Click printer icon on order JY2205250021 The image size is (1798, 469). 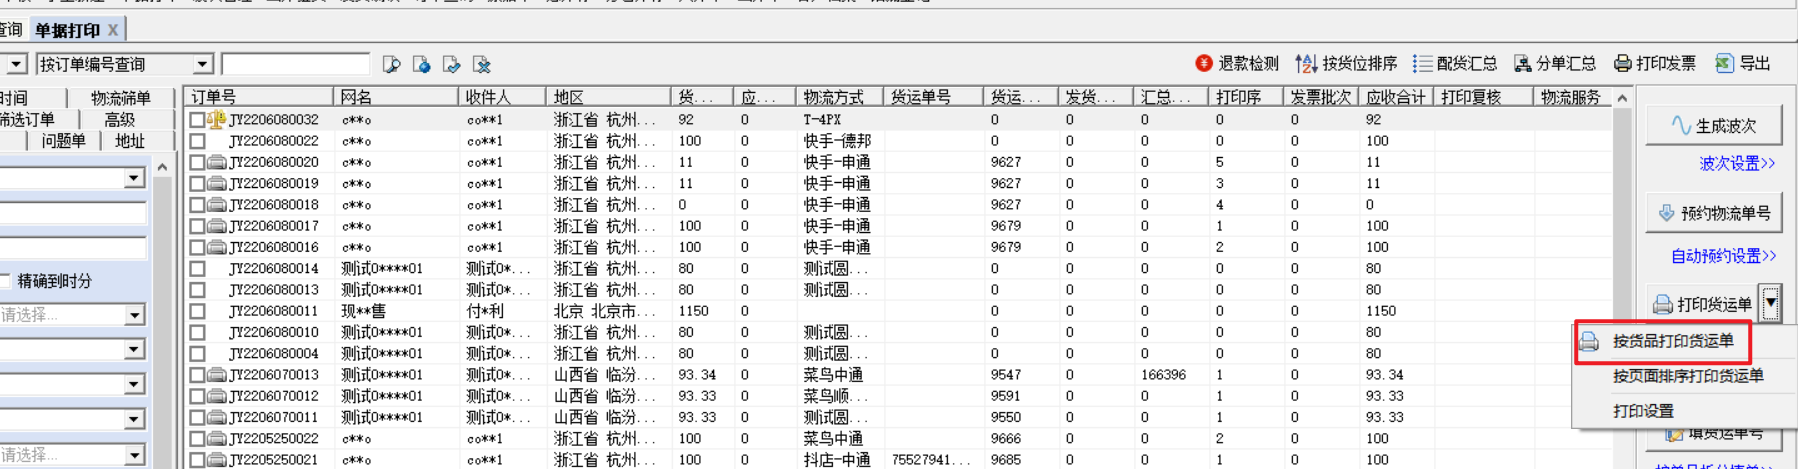tap(217, 460)
